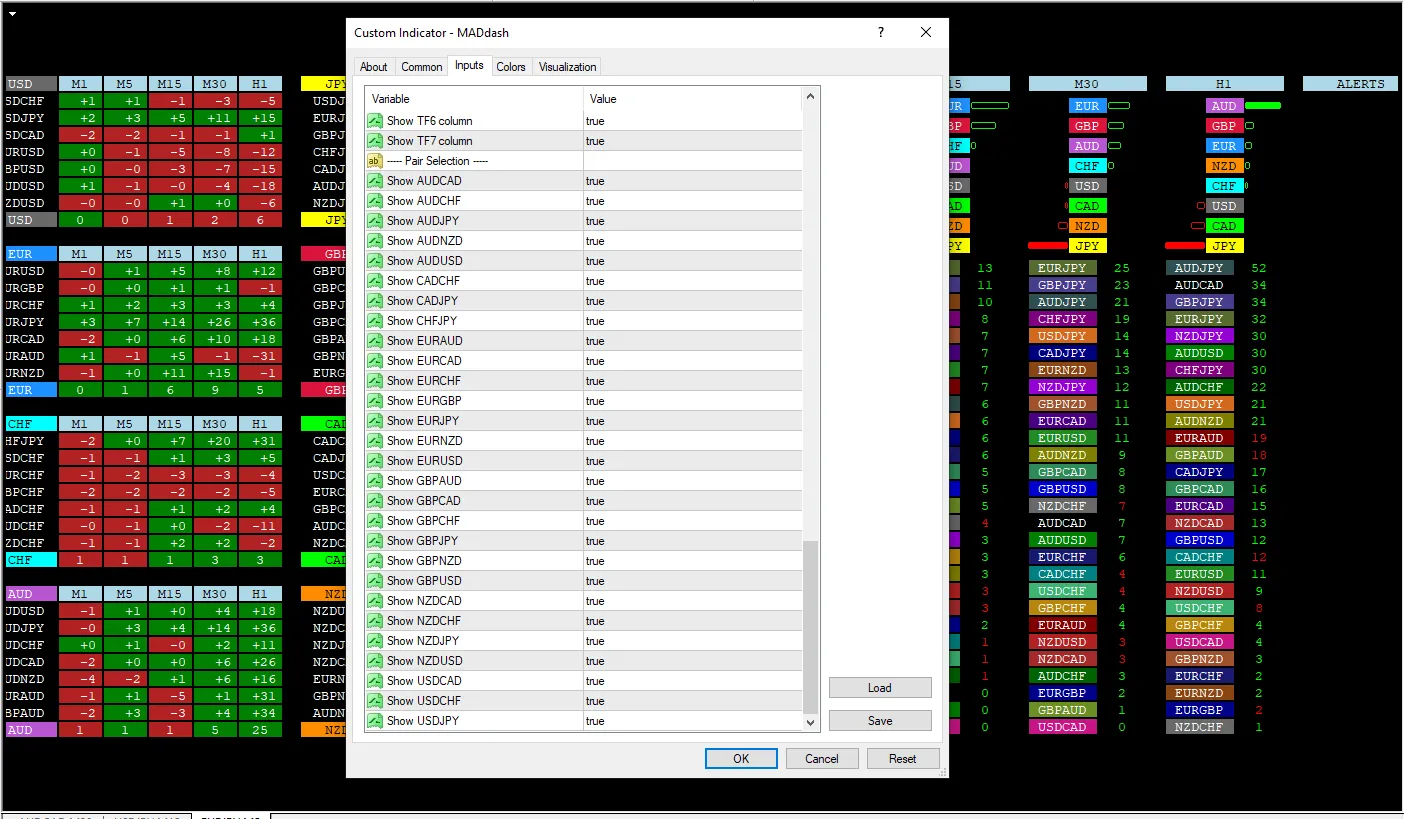Viewport: 1404px width, 819px height.
Task: Click the Show TF6 column variable icon
Action: (375, 121)
